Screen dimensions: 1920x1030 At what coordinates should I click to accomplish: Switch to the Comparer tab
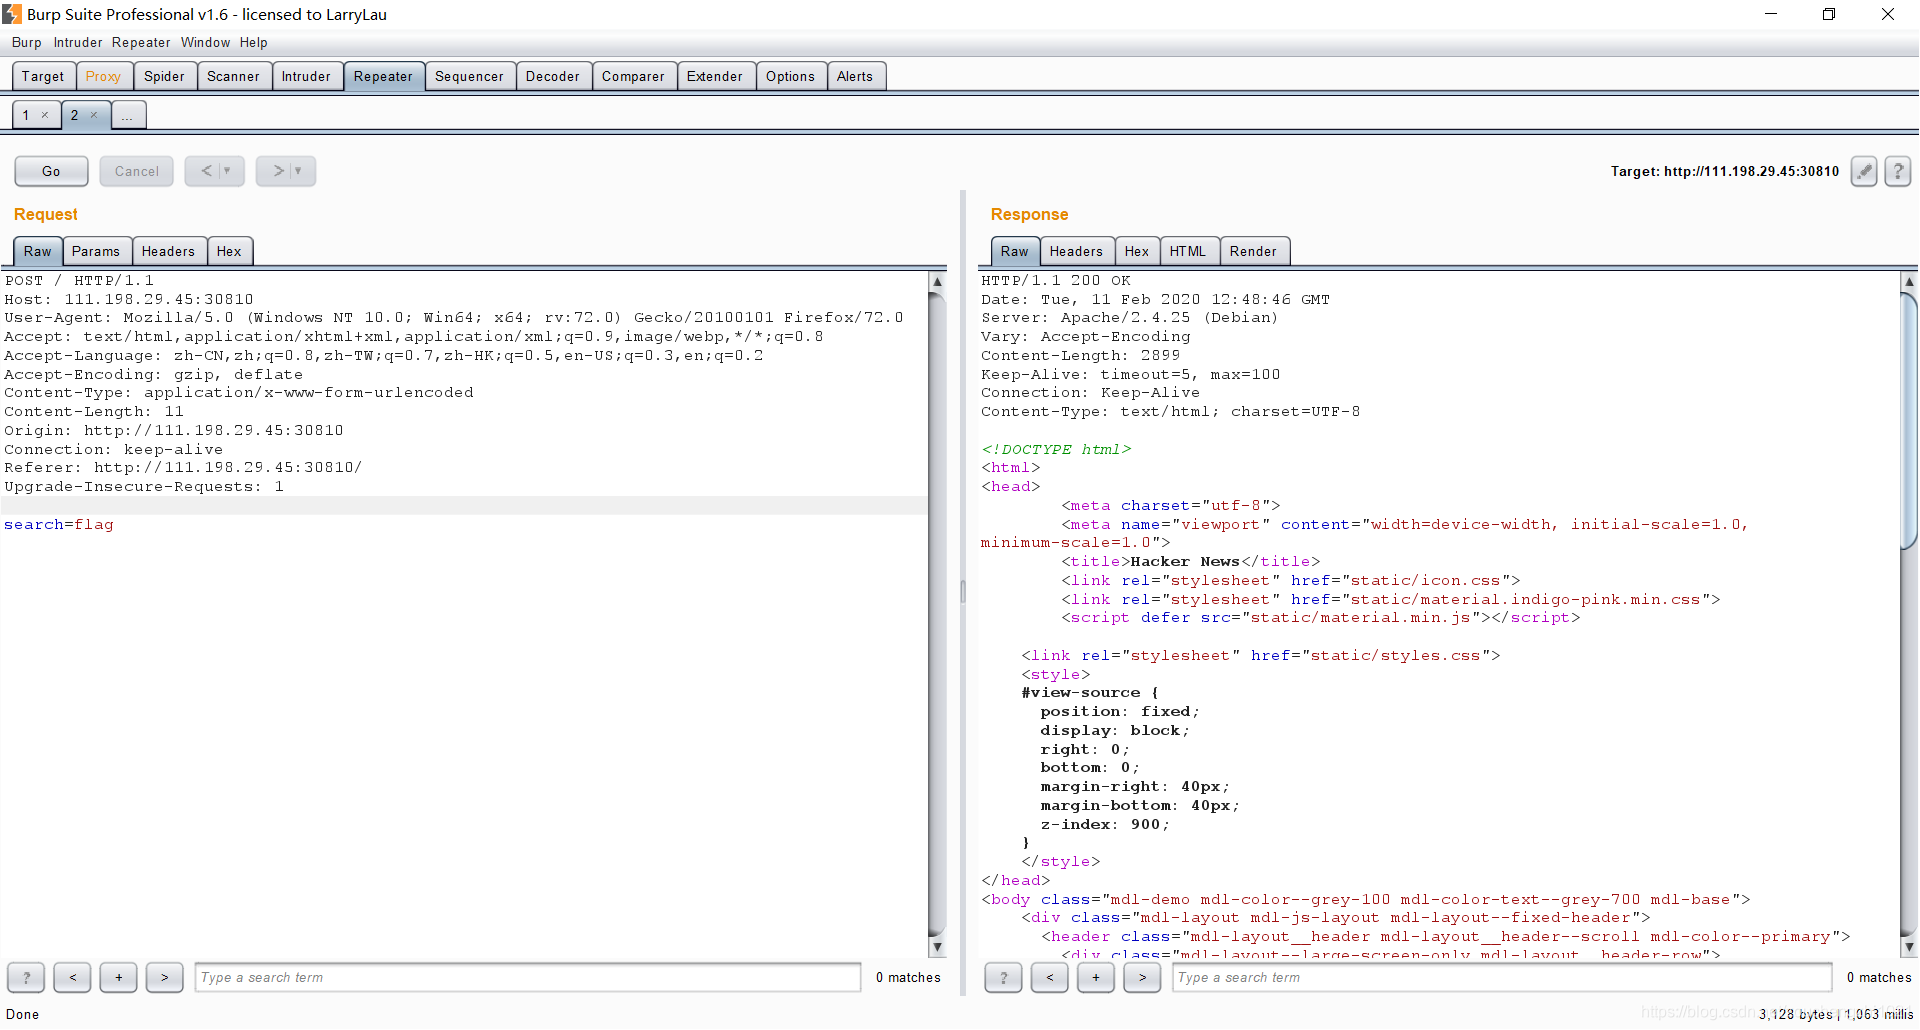click(633, 76)
